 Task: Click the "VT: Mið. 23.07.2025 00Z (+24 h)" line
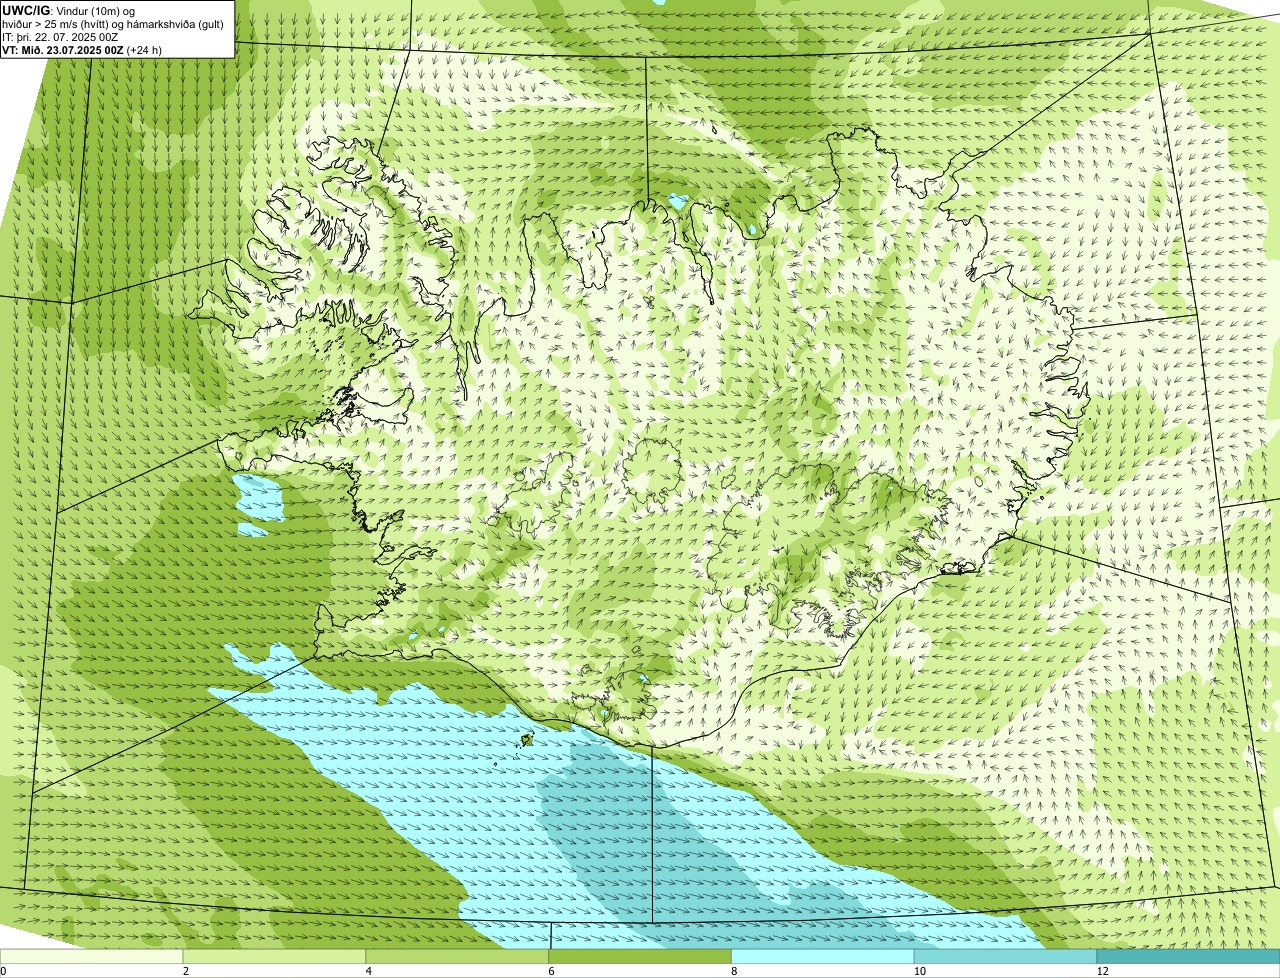pos(82,49)
